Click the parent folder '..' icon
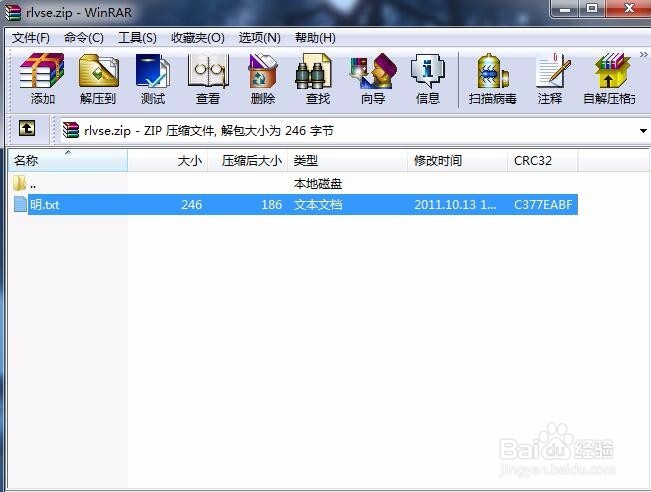 point(20,183)
